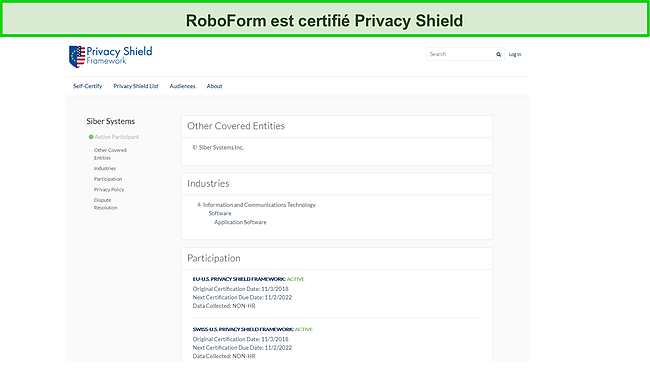Click the EU-U.S. Data Collected: NON-HR line

[224, 306]
